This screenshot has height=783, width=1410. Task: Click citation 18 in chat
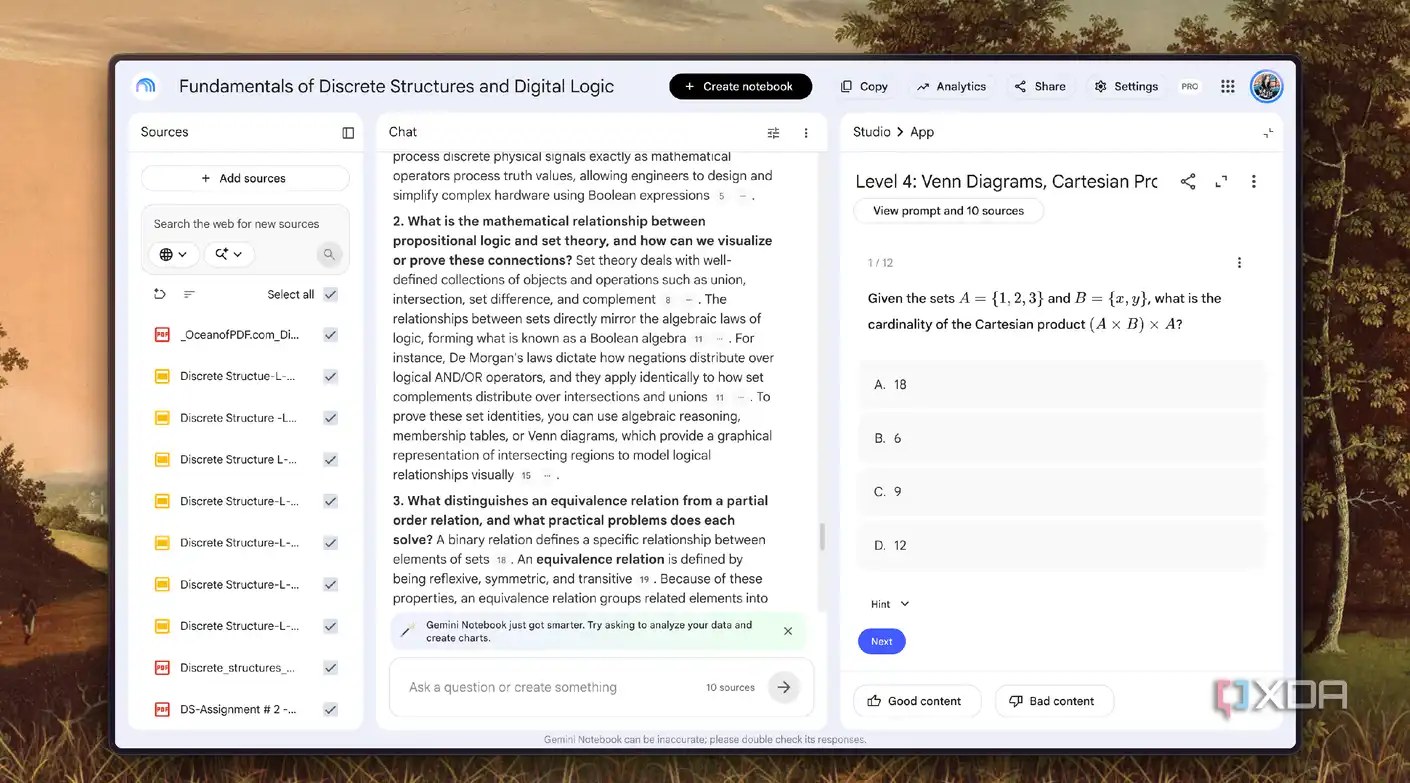pos(502,560)
